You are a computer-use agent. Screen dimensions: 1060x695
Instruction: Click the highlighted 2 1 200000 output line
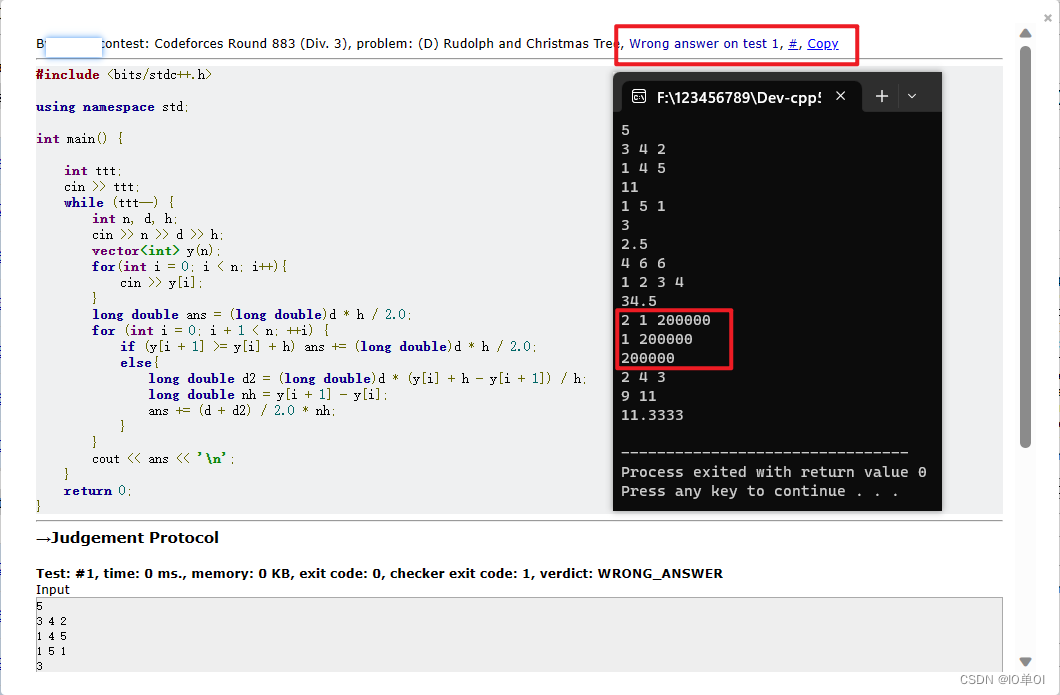point(665,320)
